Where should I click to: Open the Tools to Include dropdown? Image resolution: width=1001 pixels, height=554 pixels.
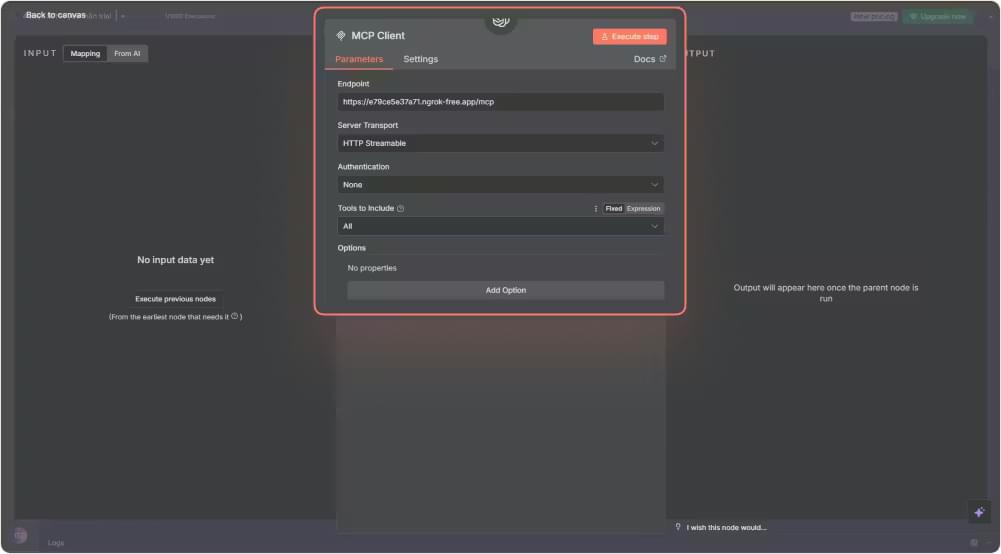(x=500, y=227)
